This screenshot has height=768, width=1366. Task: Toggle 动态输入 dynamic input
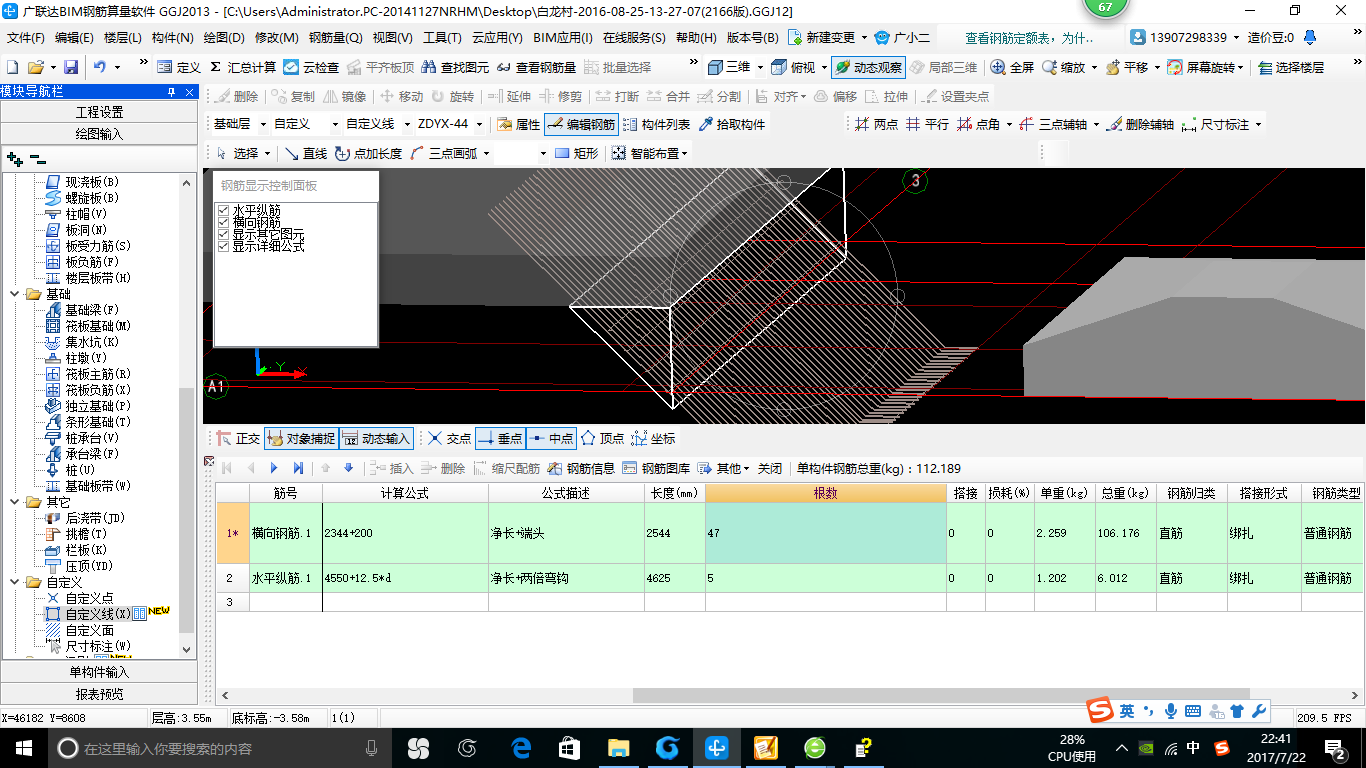click(x=376, y=438)
